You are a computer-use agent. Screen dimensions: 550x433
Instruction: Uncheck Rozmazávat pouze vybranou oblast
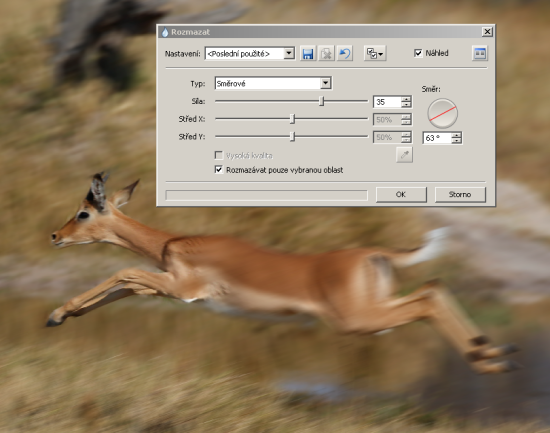point(219,170)
